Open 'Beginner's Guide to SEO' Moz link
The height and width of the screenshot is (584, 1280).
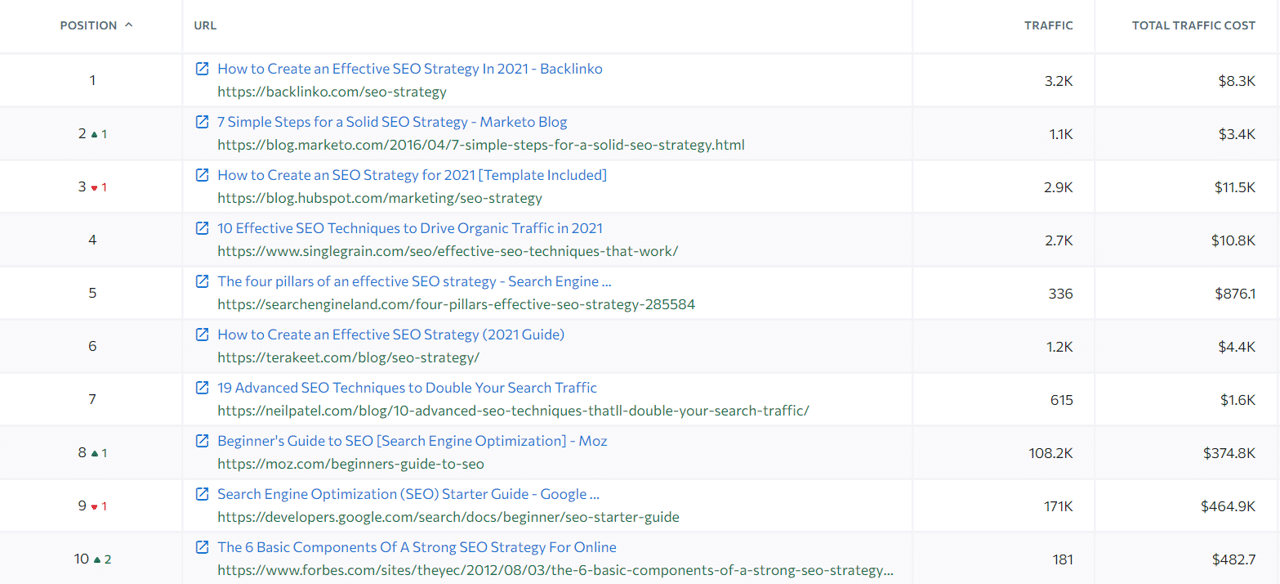[412, 441]
